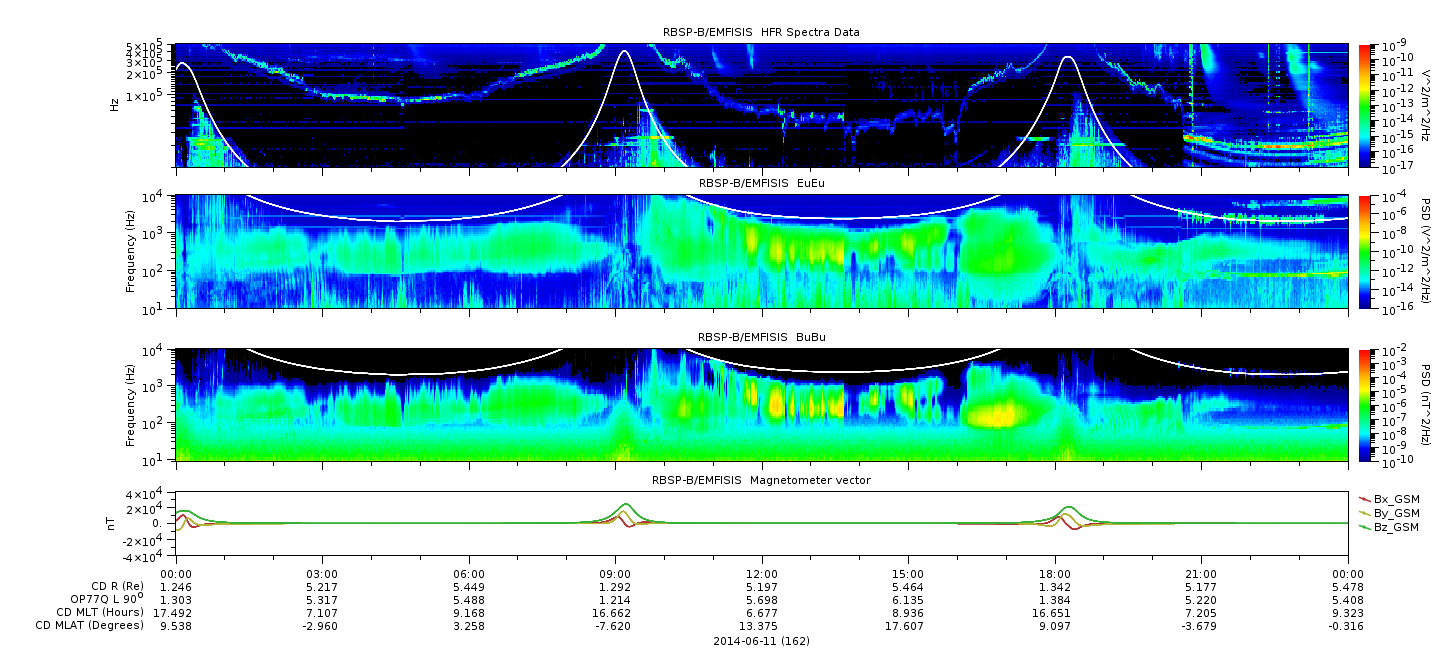Click the bright BuBu chorus burst near 17:00

coord(1003,412)
